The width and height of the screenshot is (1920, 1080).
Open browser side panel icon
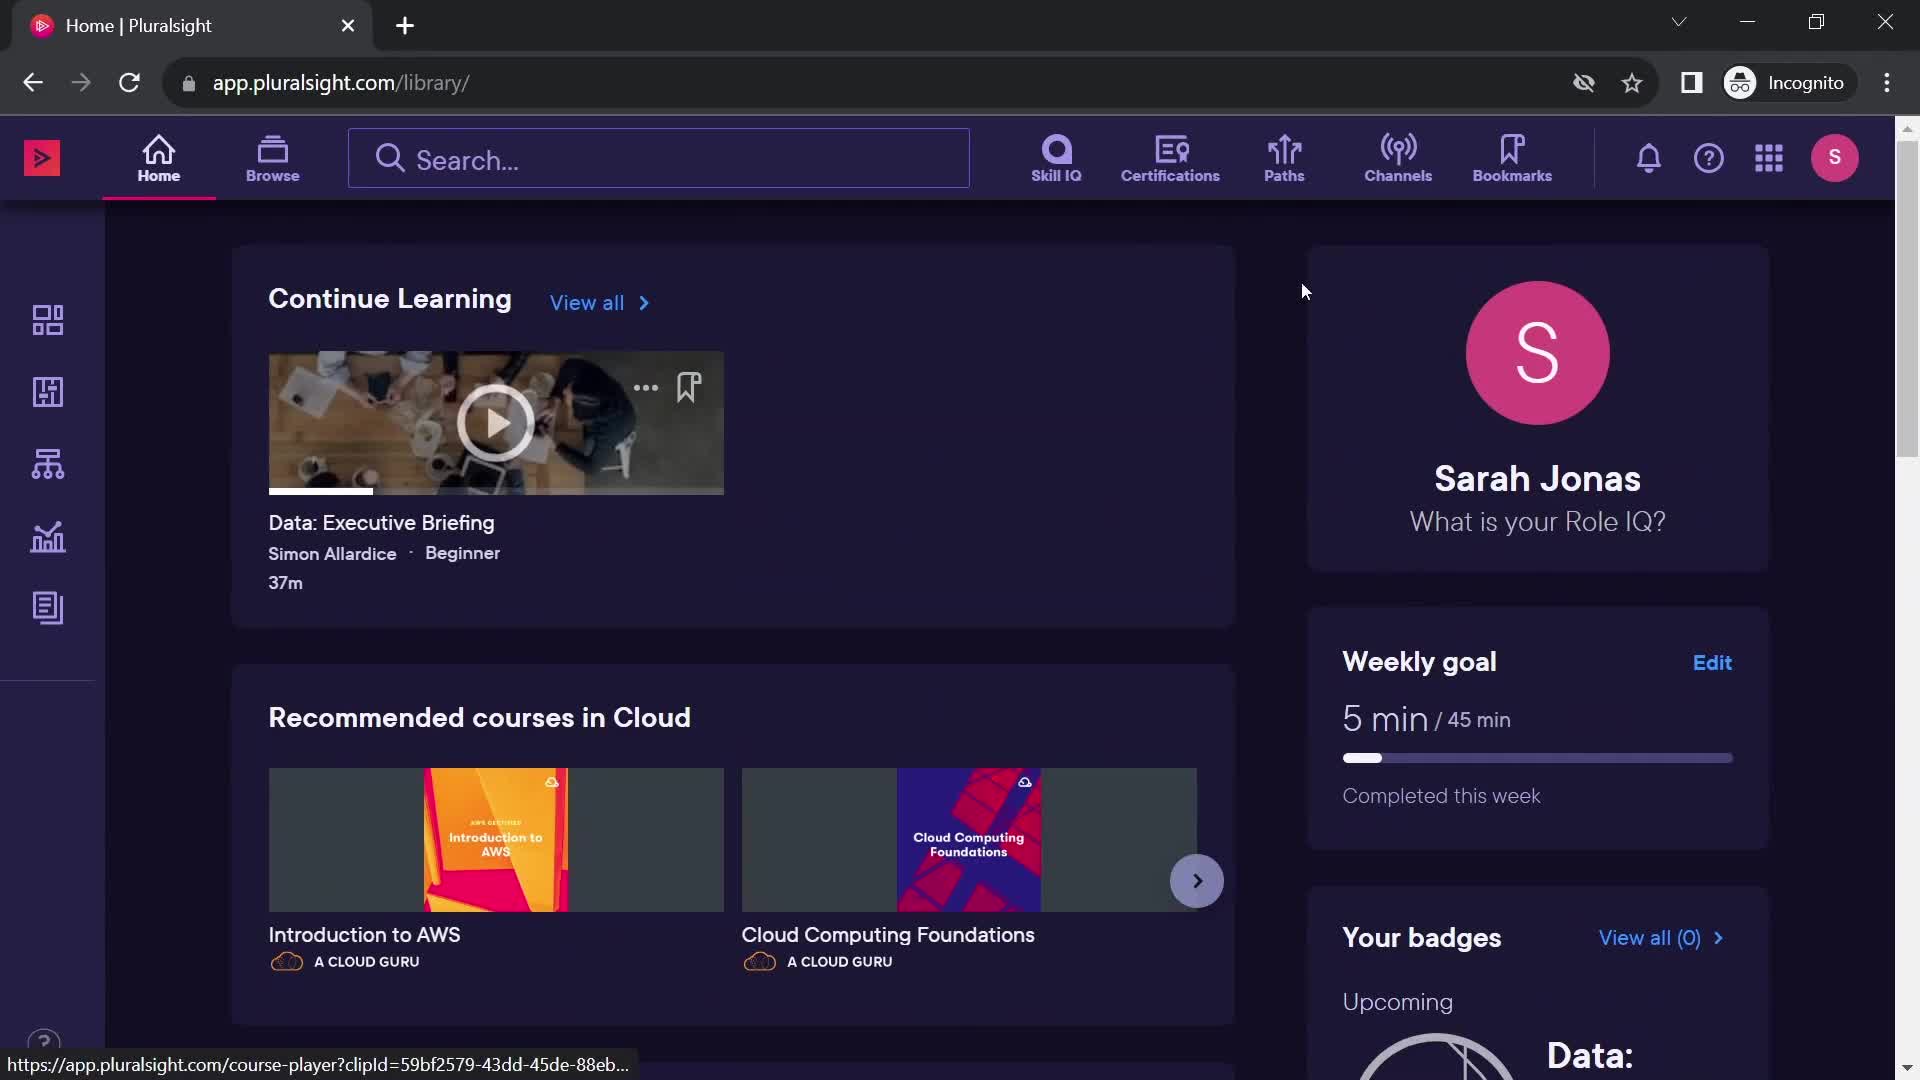pyautogui.click(x=1692, y=83)
